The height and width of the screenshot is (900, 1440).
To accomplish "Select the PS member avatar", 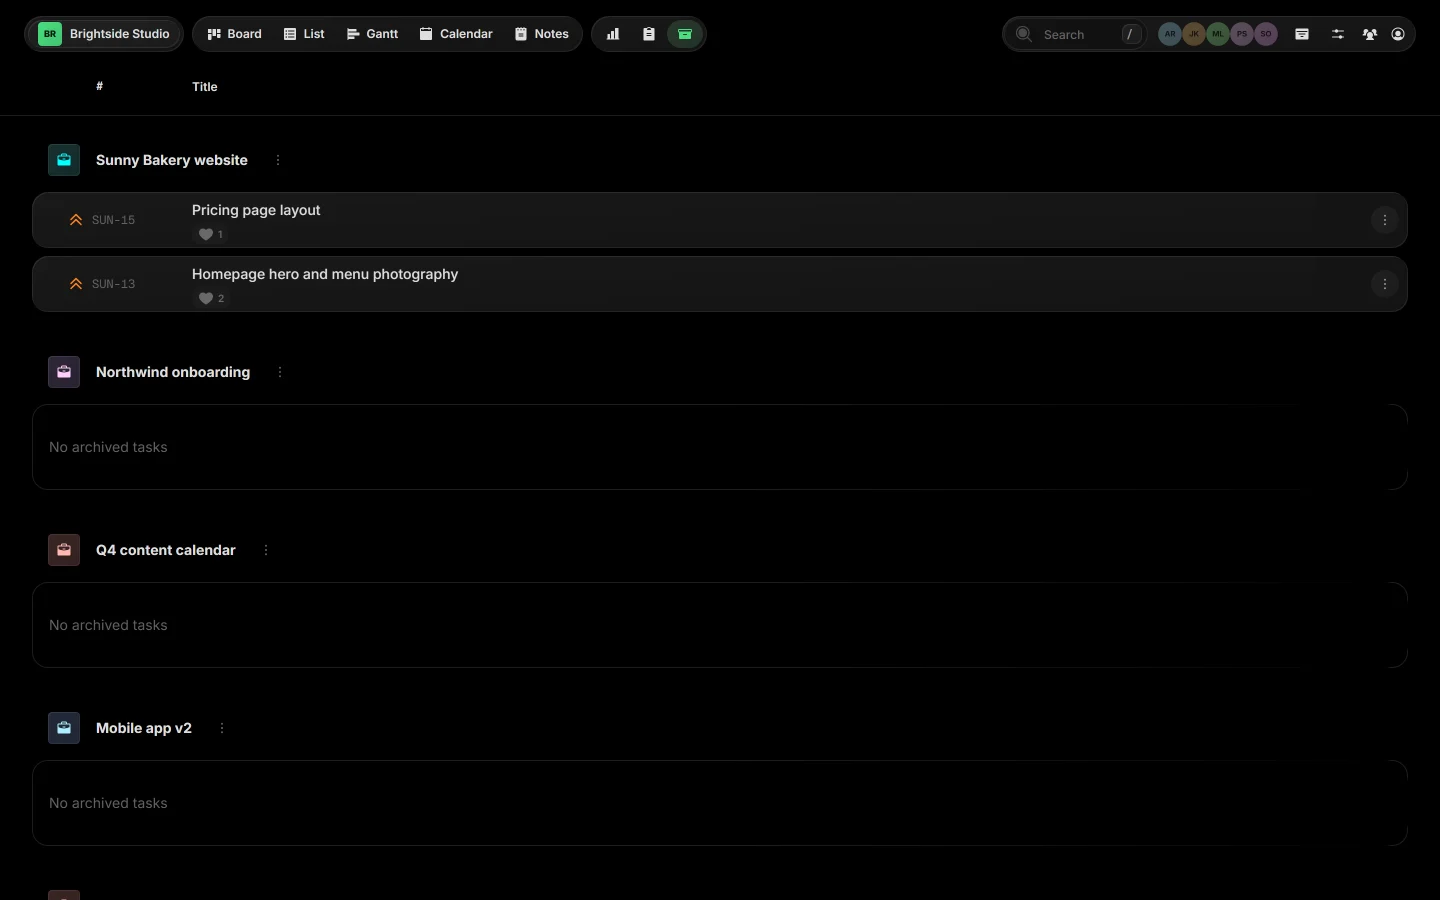I will [x=1242, y=34].
